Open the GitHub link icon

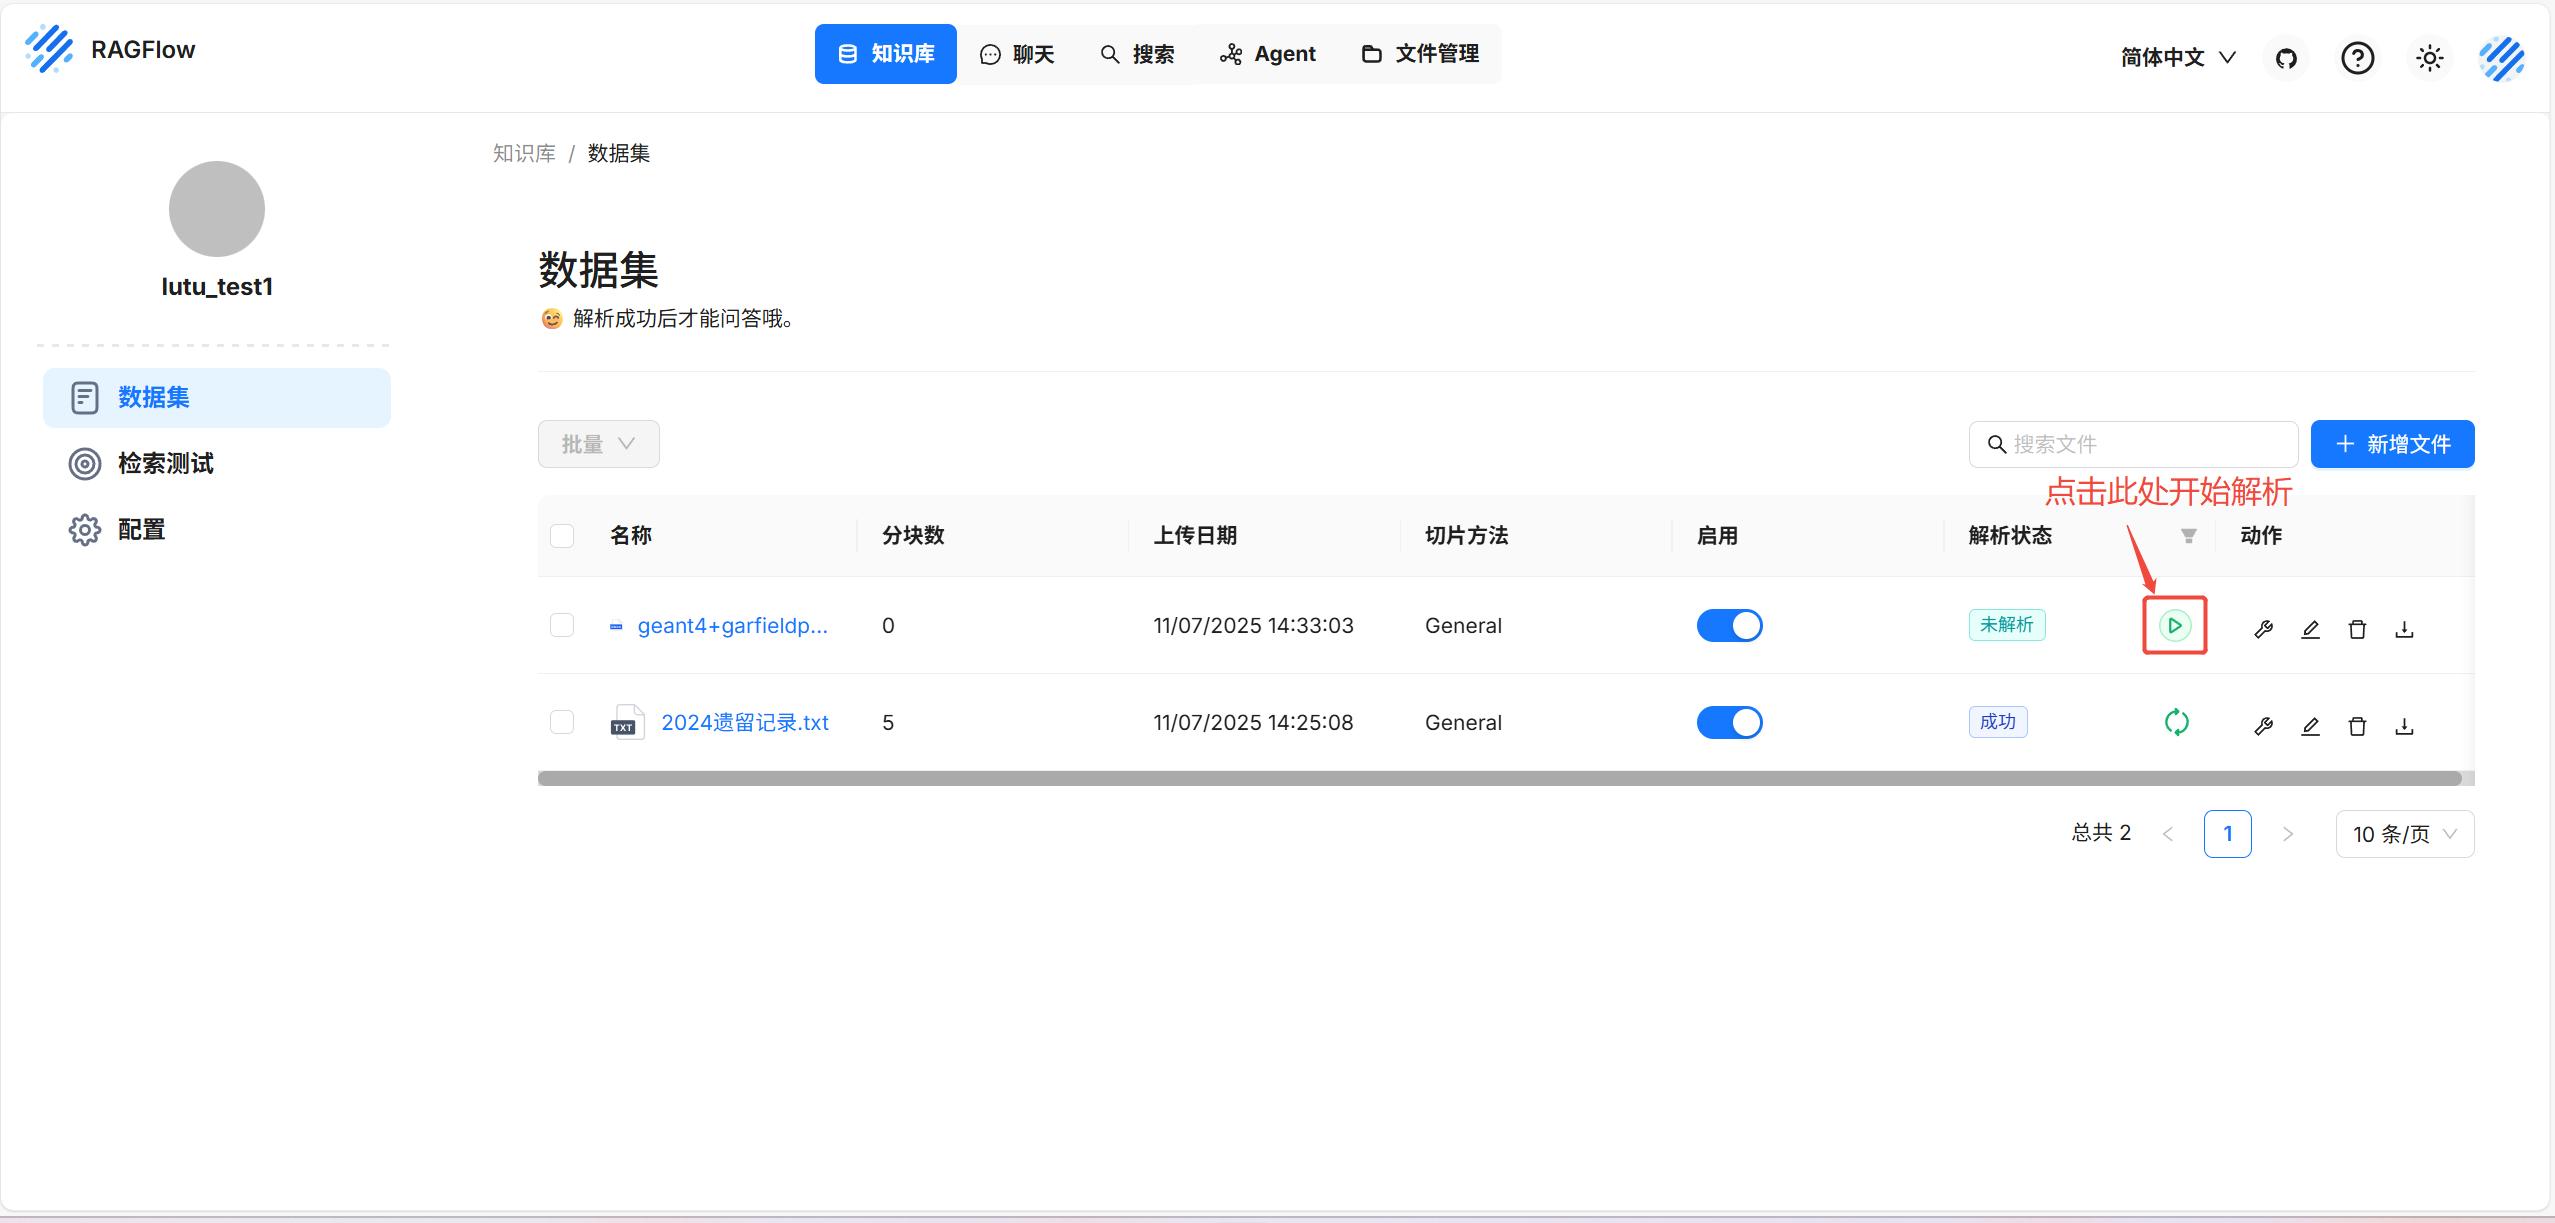point(2286,58)
